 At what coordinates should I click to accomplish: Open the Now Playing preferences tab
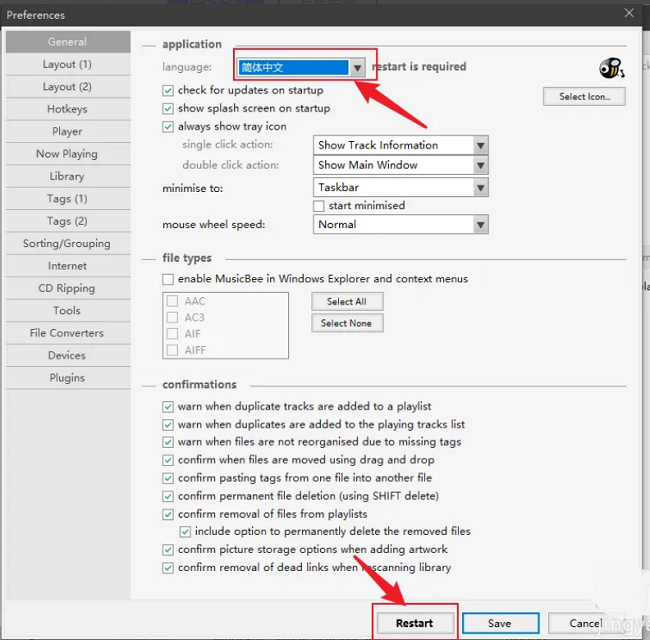[67, 154]
